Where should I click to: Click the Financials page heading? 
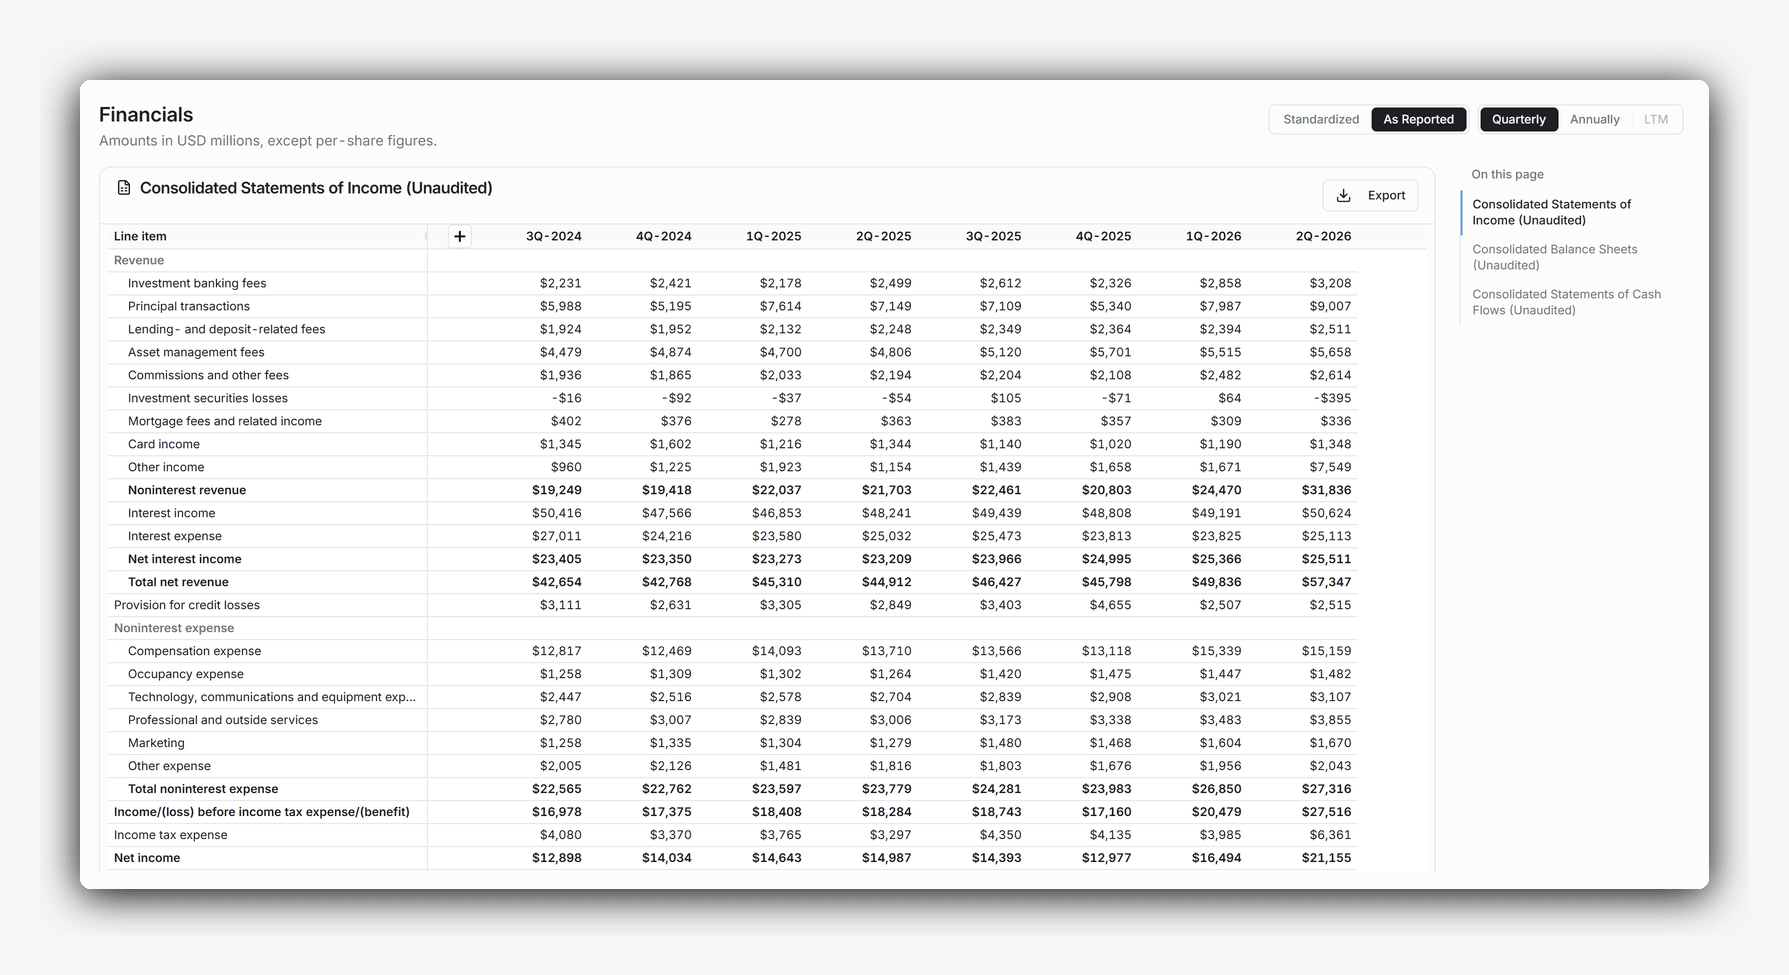coord(146,115)
